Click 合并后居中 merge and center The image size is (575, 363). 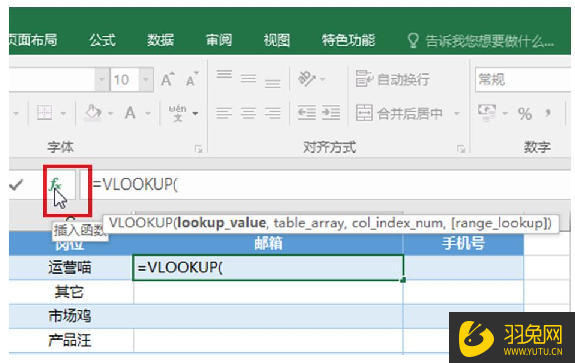[x=399, y=113]
